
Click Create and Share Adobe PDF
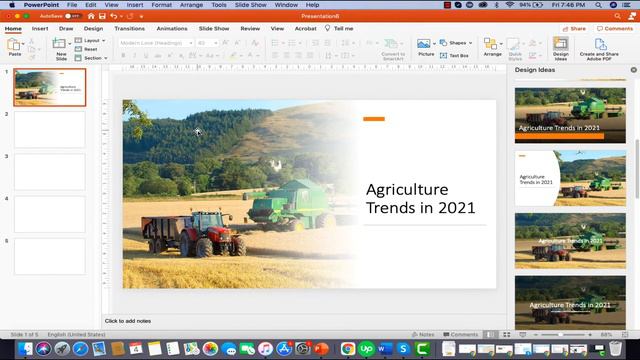(x=599, y=49)
